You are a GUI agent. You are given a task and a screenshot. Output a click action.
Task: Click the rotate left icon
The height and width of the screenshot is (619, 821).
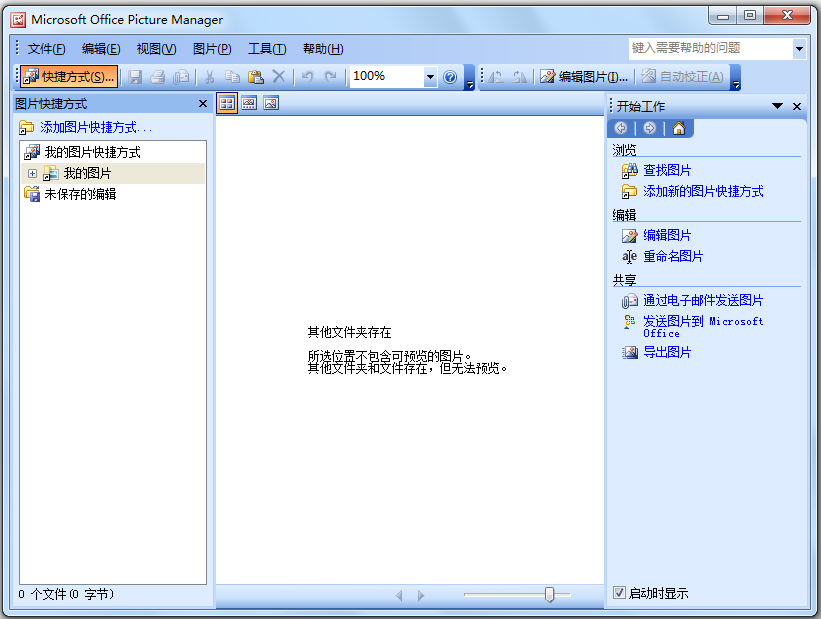point(495,77)
